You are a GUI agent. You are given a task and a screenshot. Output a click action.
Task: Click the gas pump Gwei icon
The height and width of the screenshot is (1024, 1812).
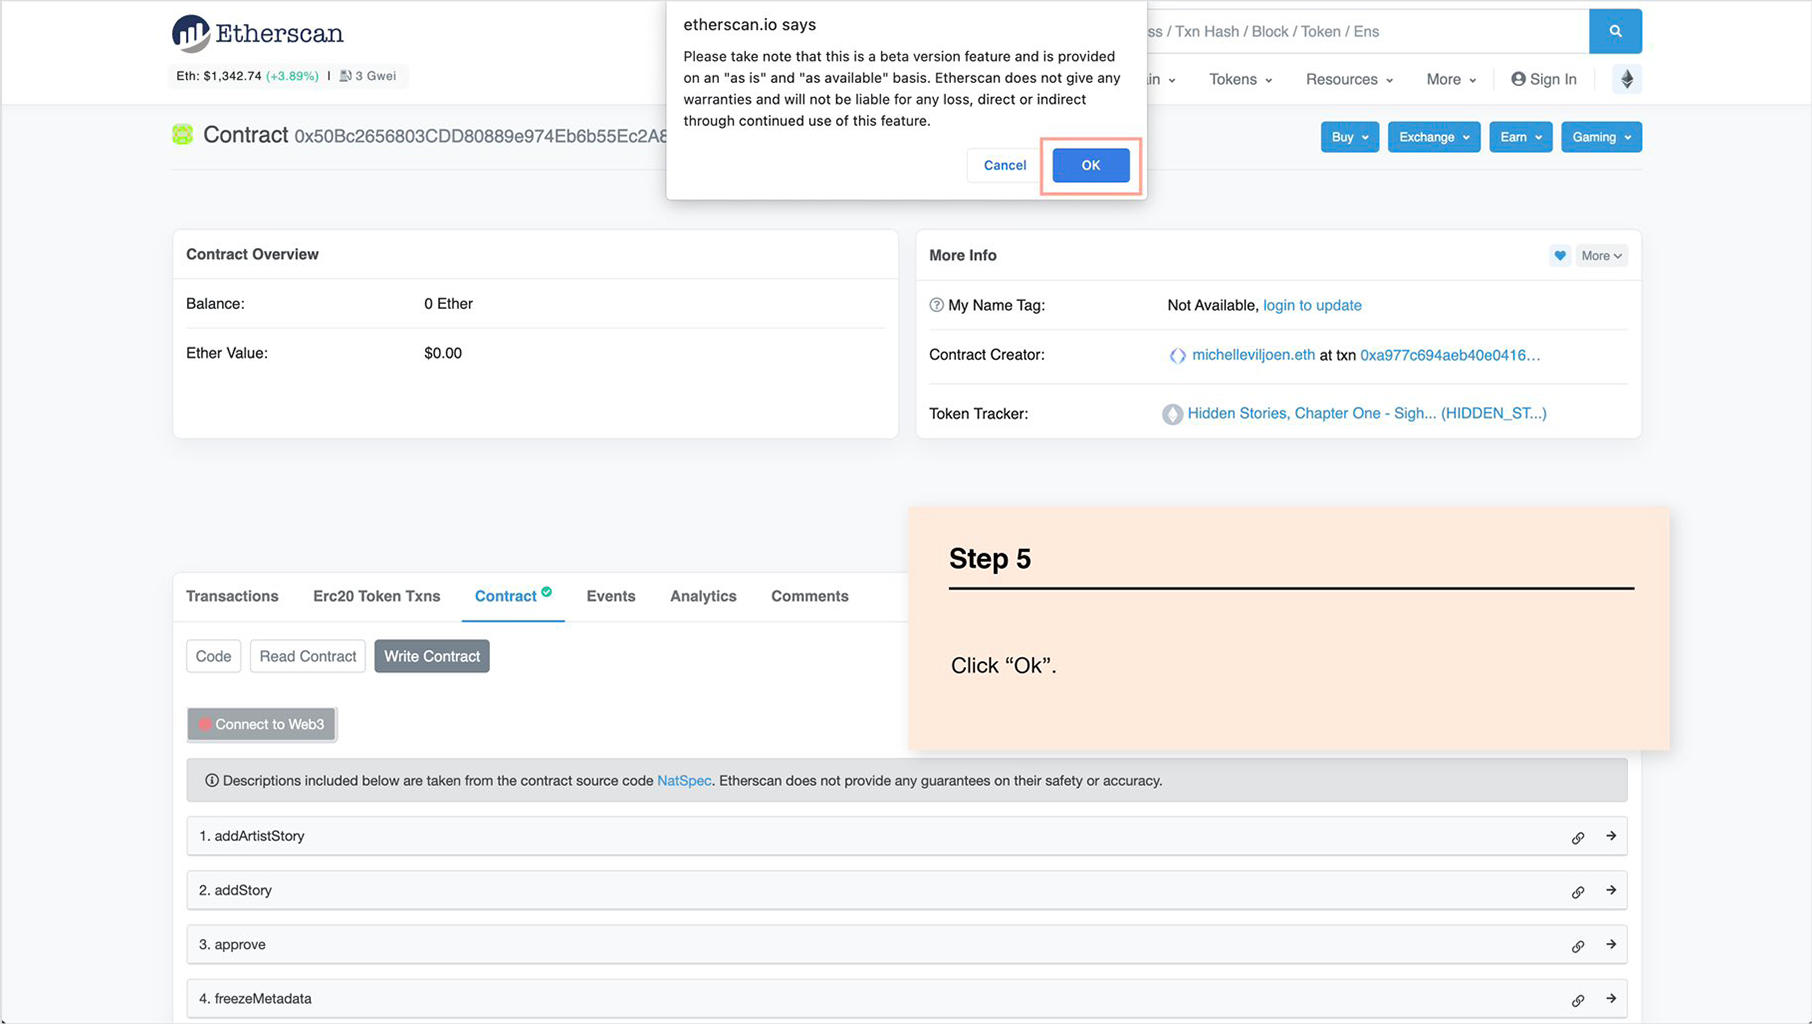click(345, 76)
